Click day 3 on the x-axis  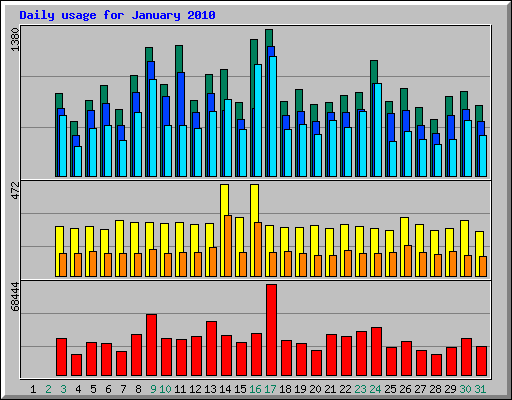[63, 389]
